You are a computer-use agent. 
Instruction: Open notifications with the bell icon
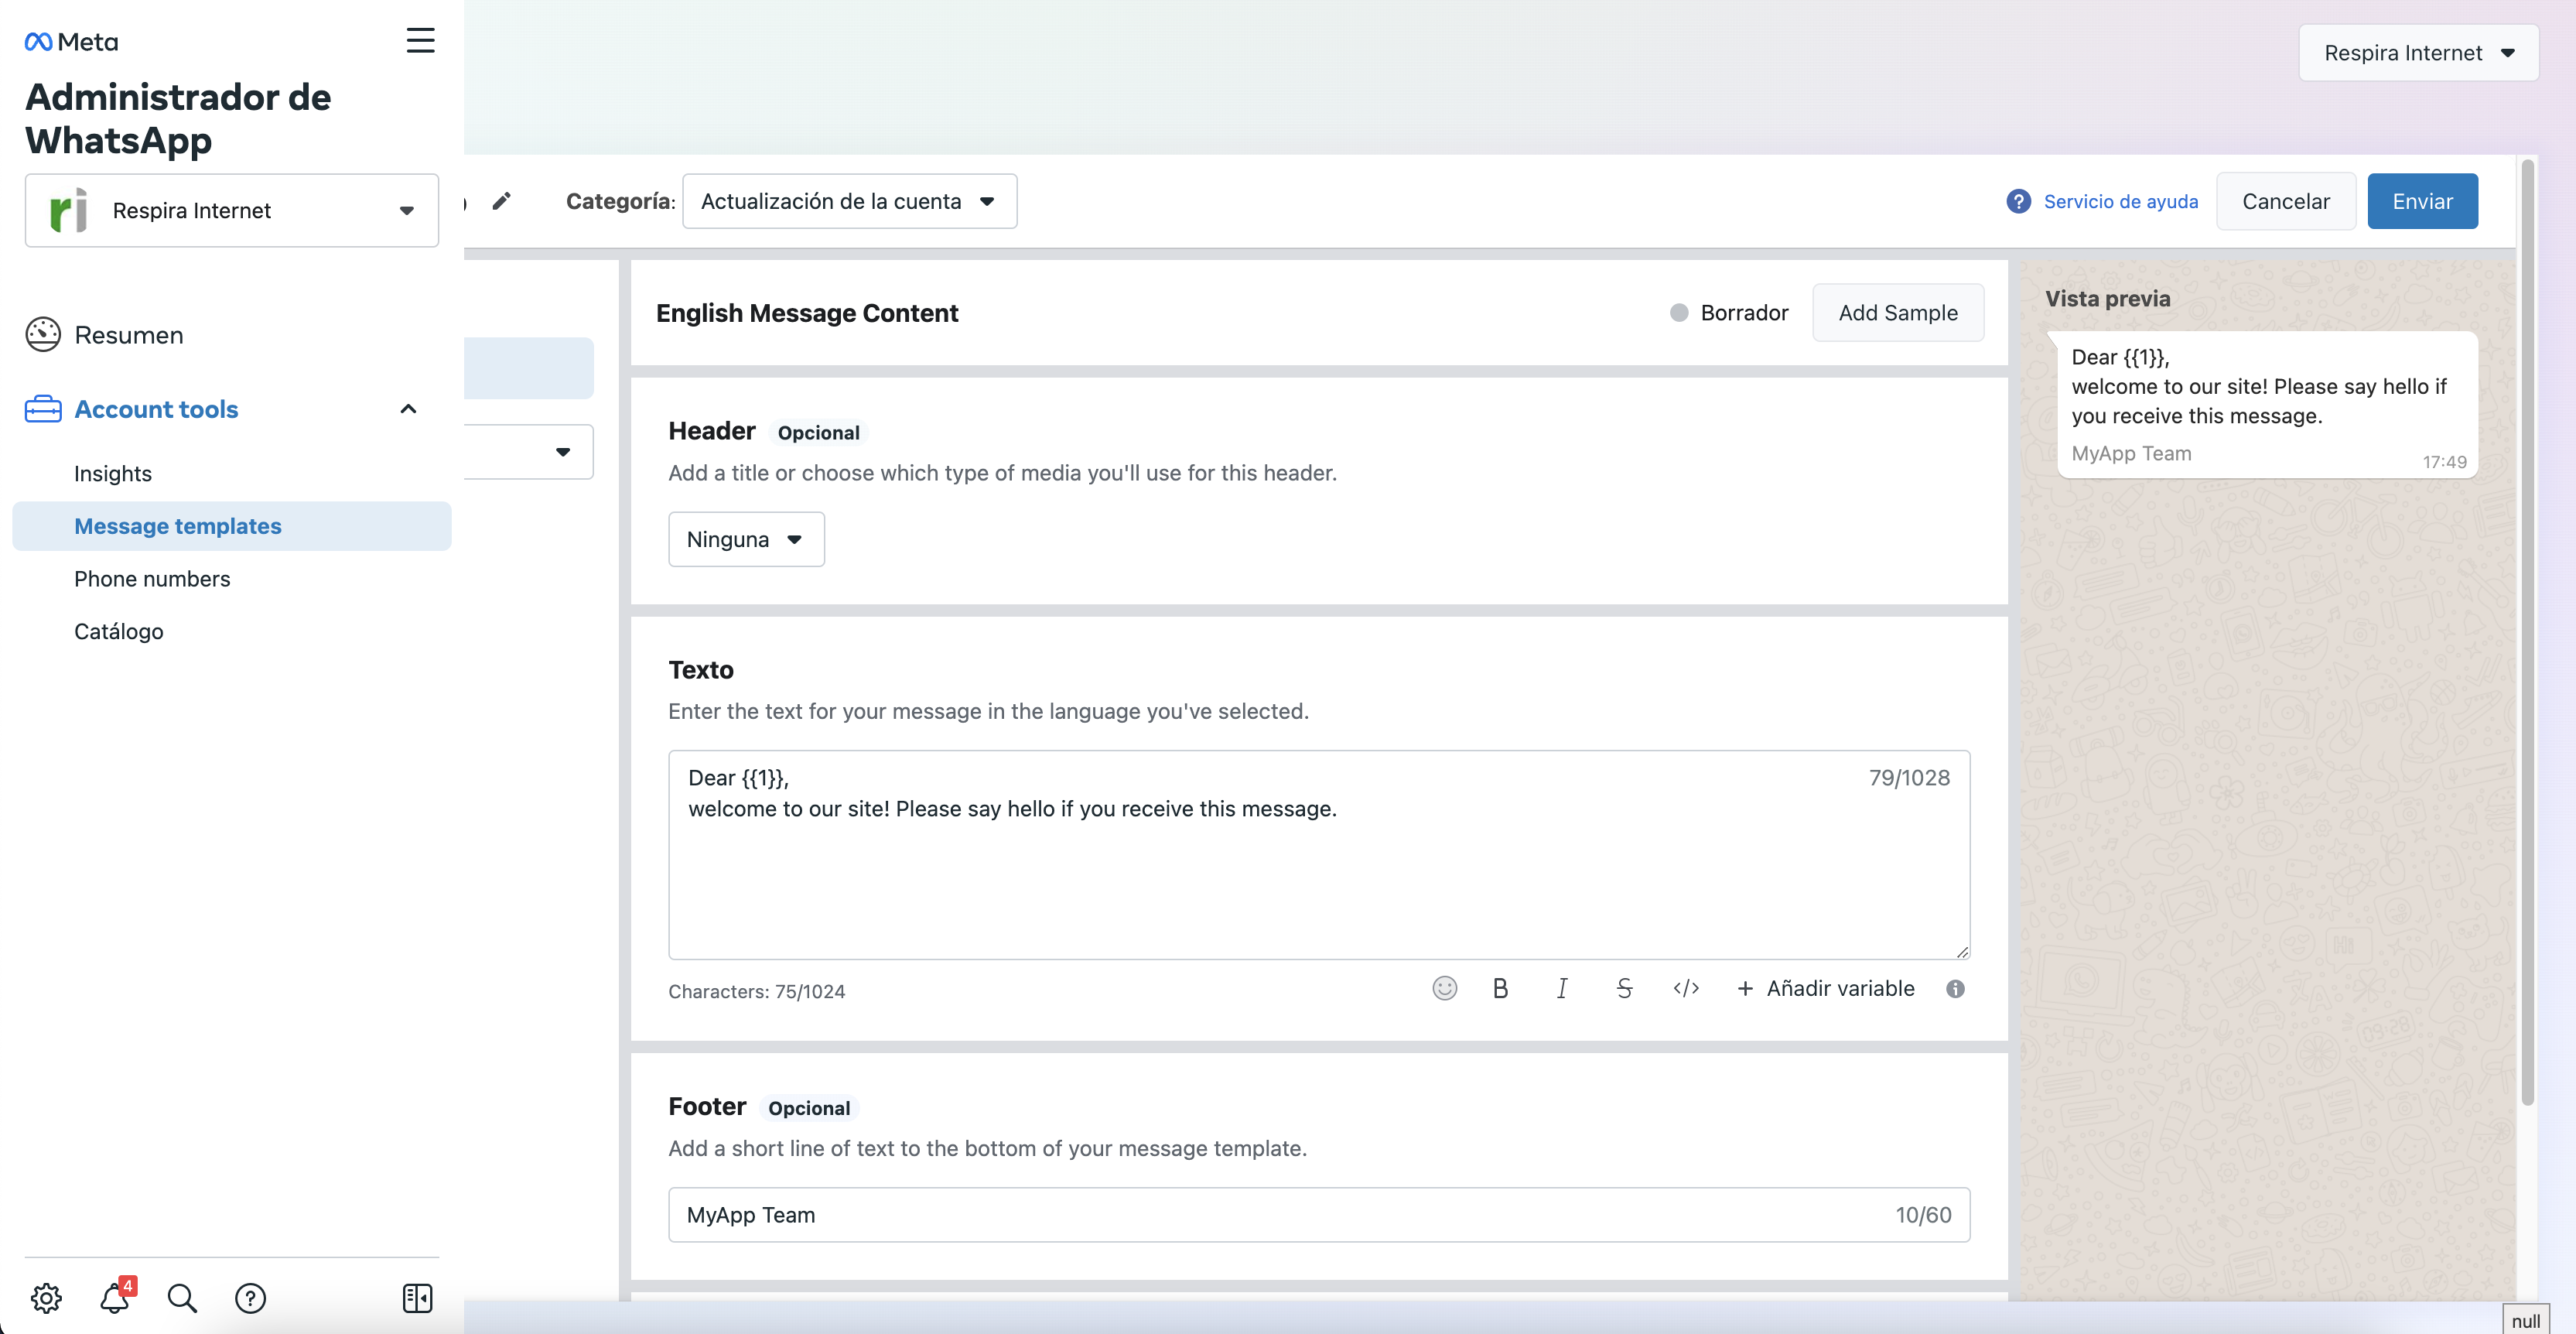coord(114,1298)
